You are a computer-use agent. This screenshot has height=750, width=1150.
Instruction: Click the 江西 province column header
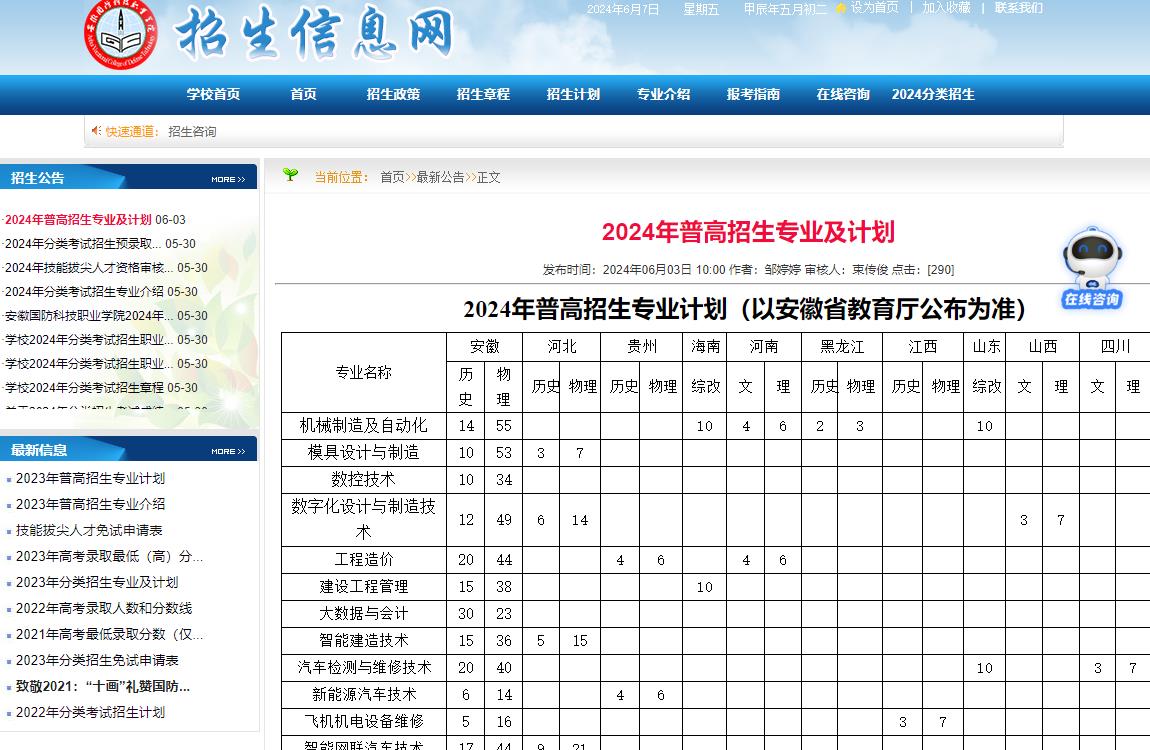[x=923, y=346]
